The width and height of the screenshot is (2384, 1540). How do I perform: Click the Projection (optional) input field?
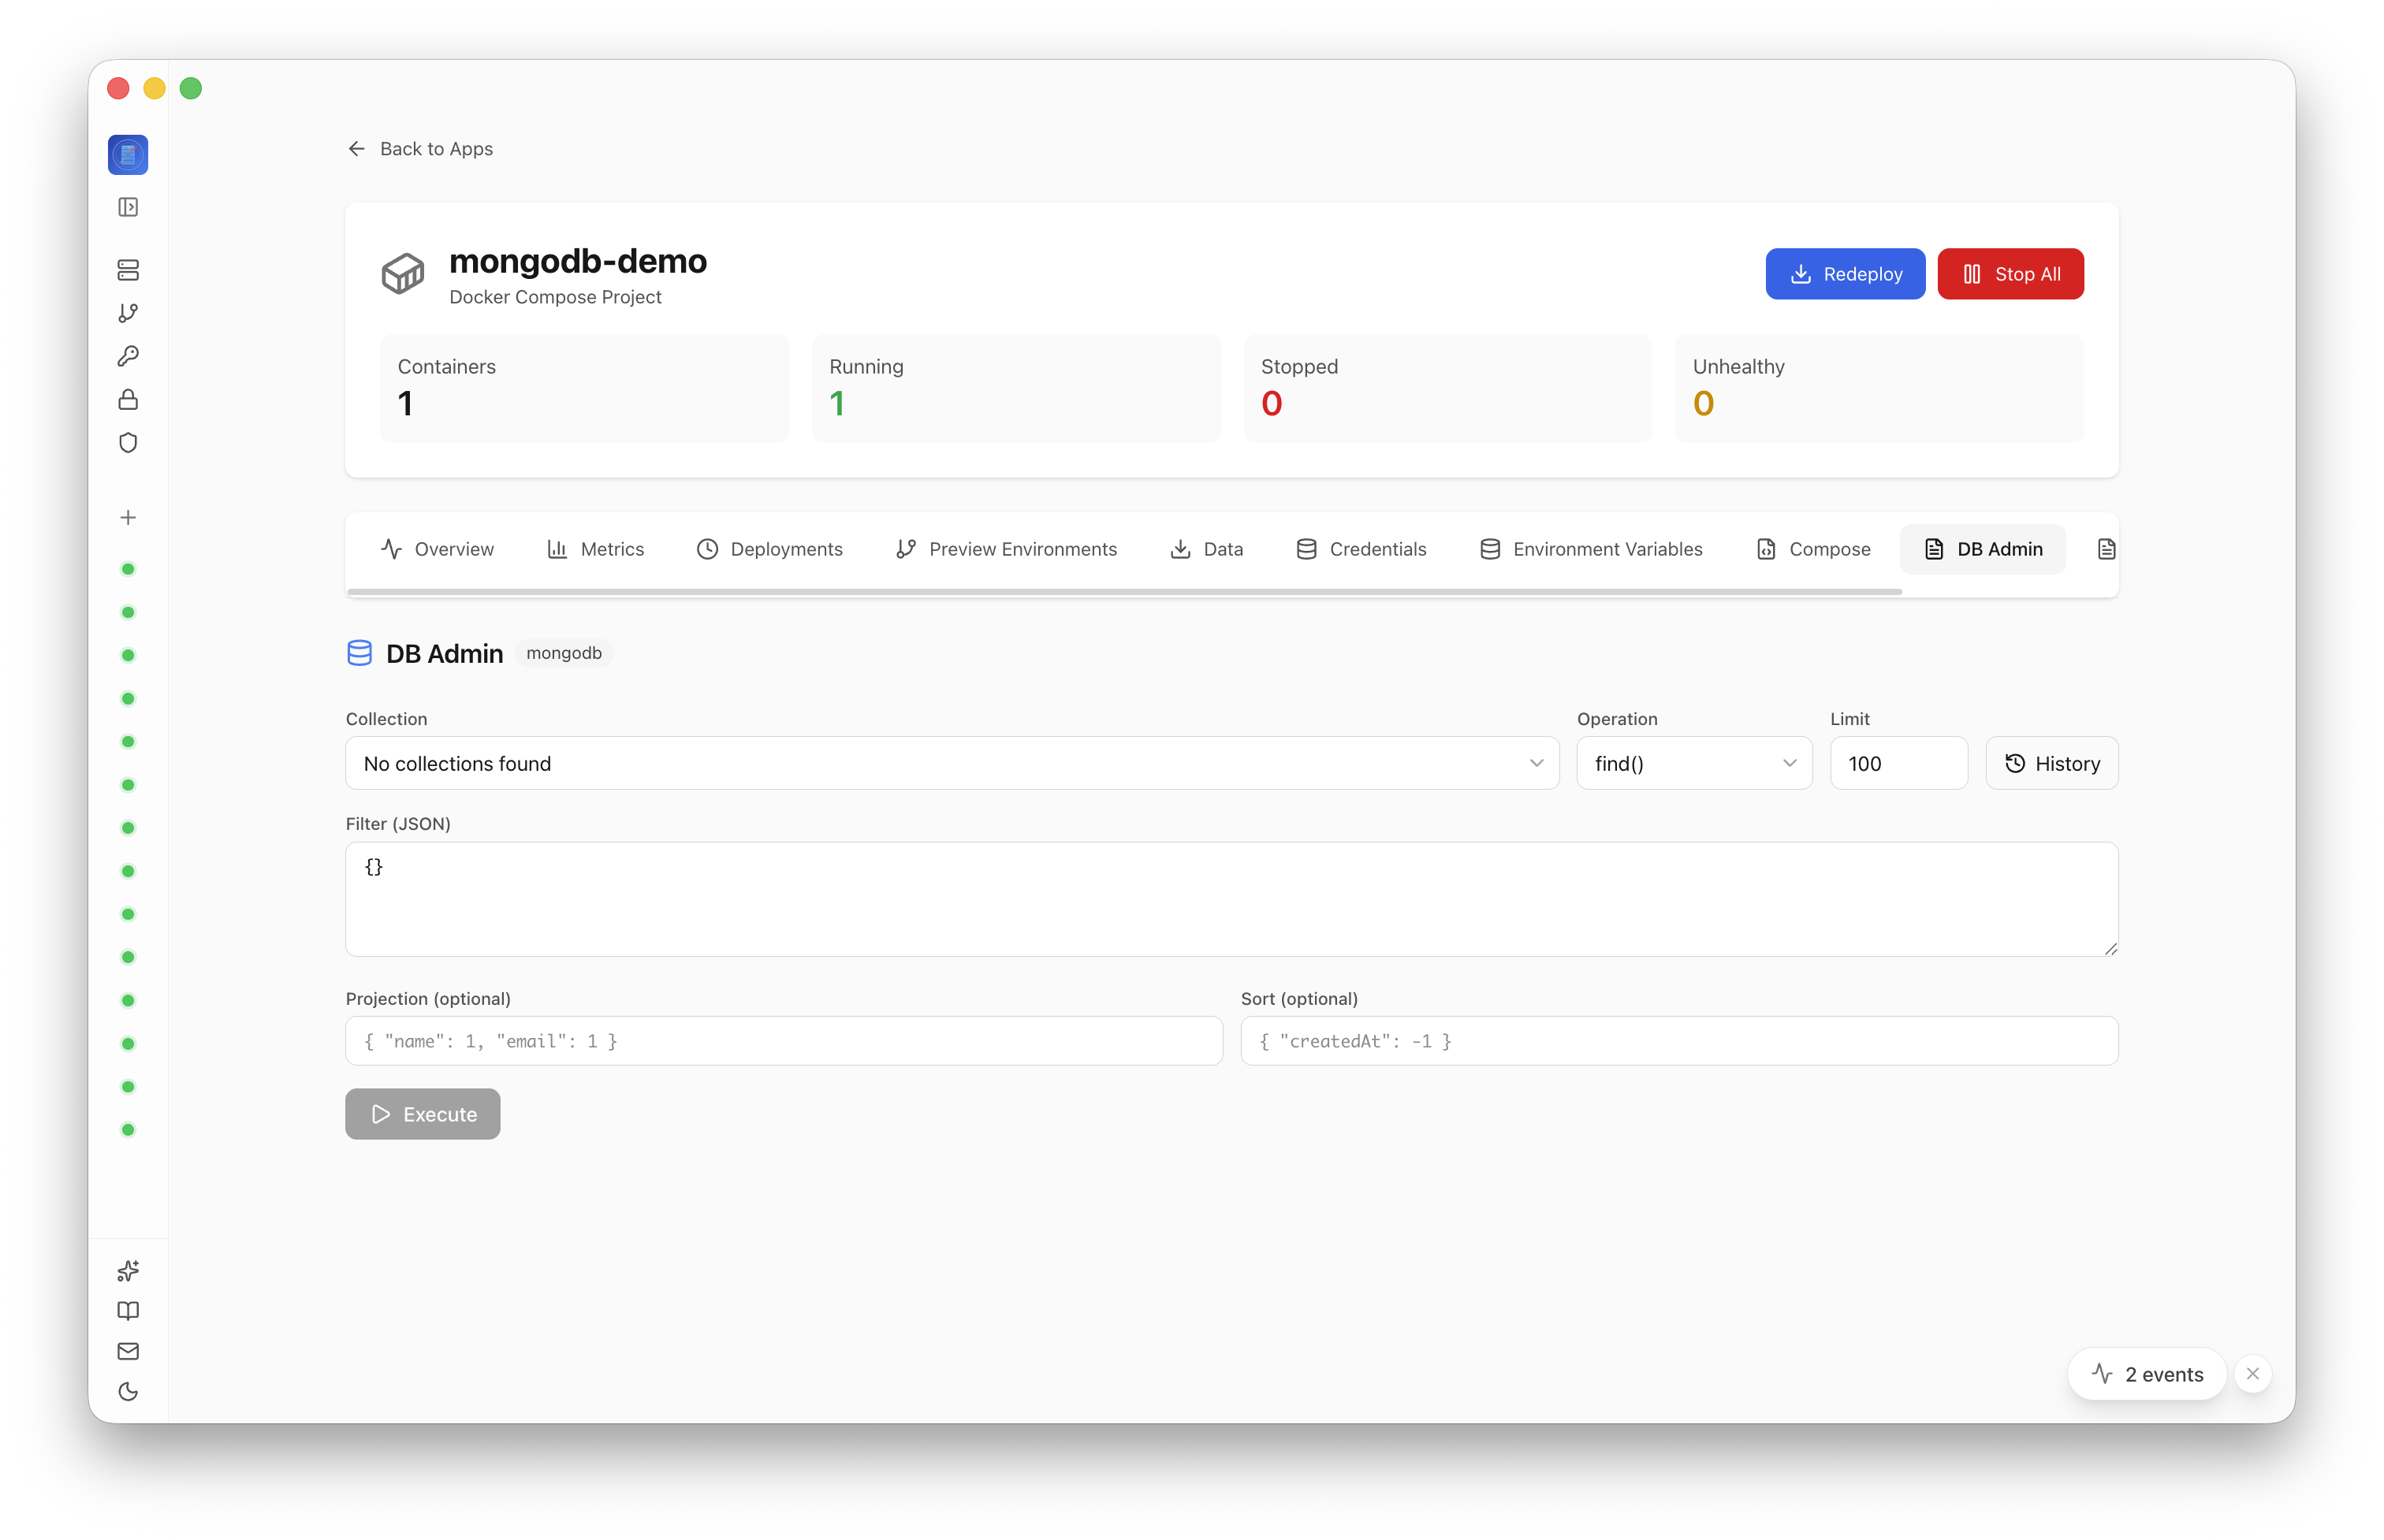click(x=784, y=1041)
